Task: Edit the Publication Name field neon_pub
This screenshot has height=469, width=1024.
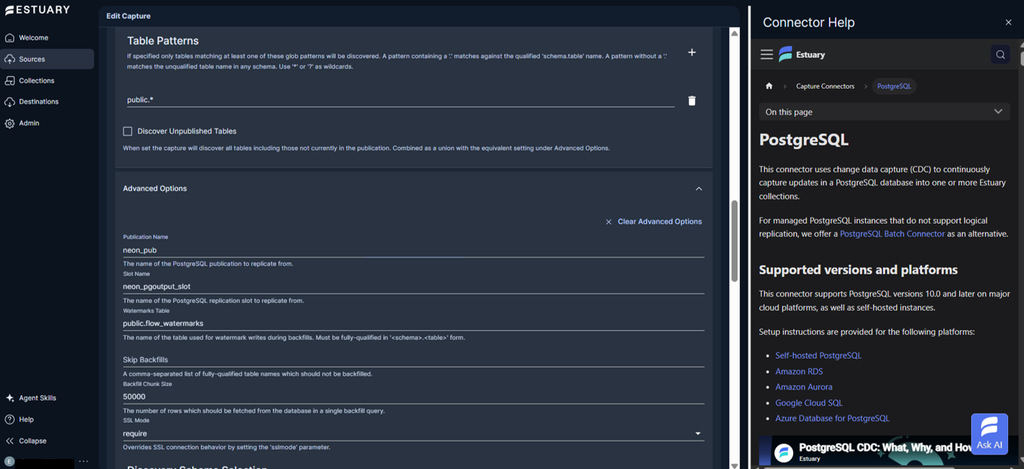Action: (x=413, y=250)
